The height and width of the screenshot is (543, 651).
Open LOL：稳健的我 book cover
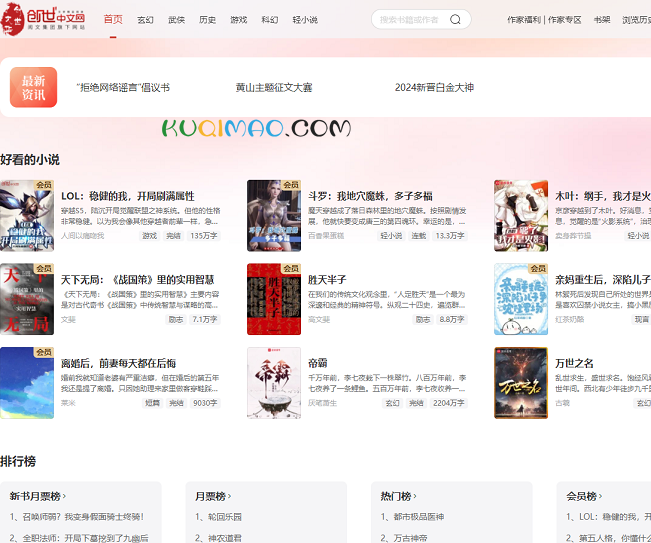[27, 215]
